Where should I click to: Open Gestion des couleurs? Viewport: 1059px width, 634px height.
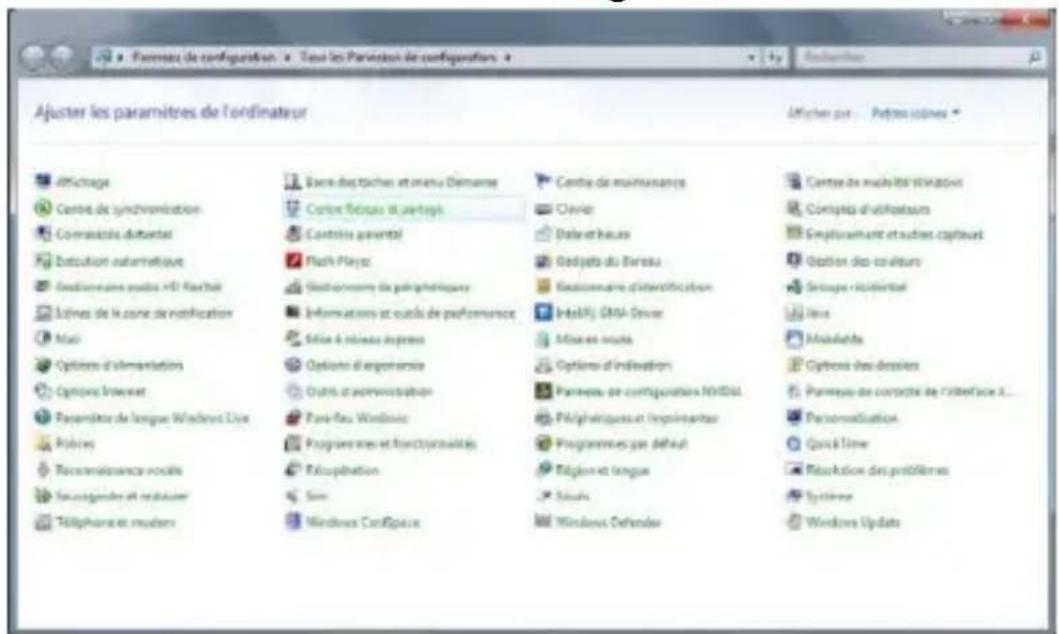point(862,261)
